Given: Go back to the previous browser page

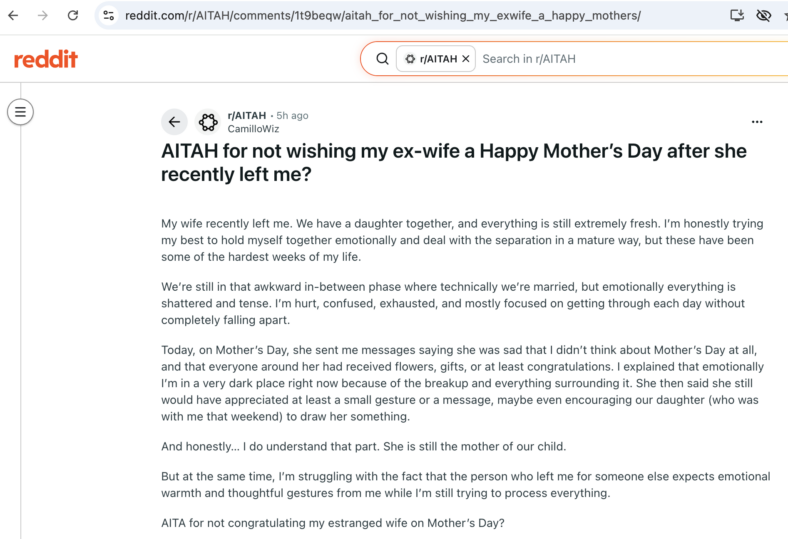Looking at the screenshot, I should tap(14, 16).
